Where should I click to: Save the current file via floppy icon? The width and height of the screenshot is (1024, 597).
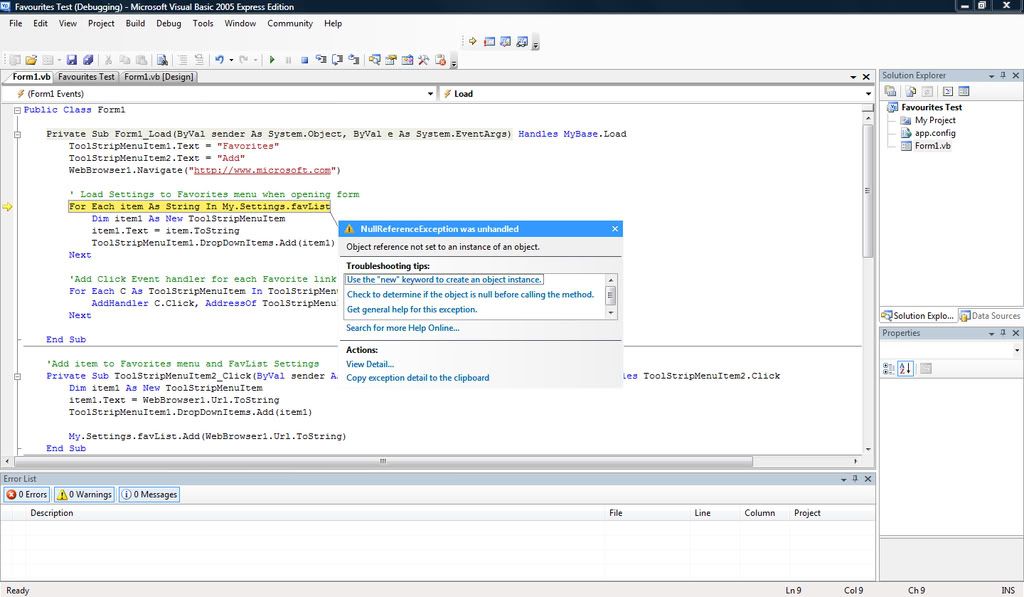pos(72,60)
